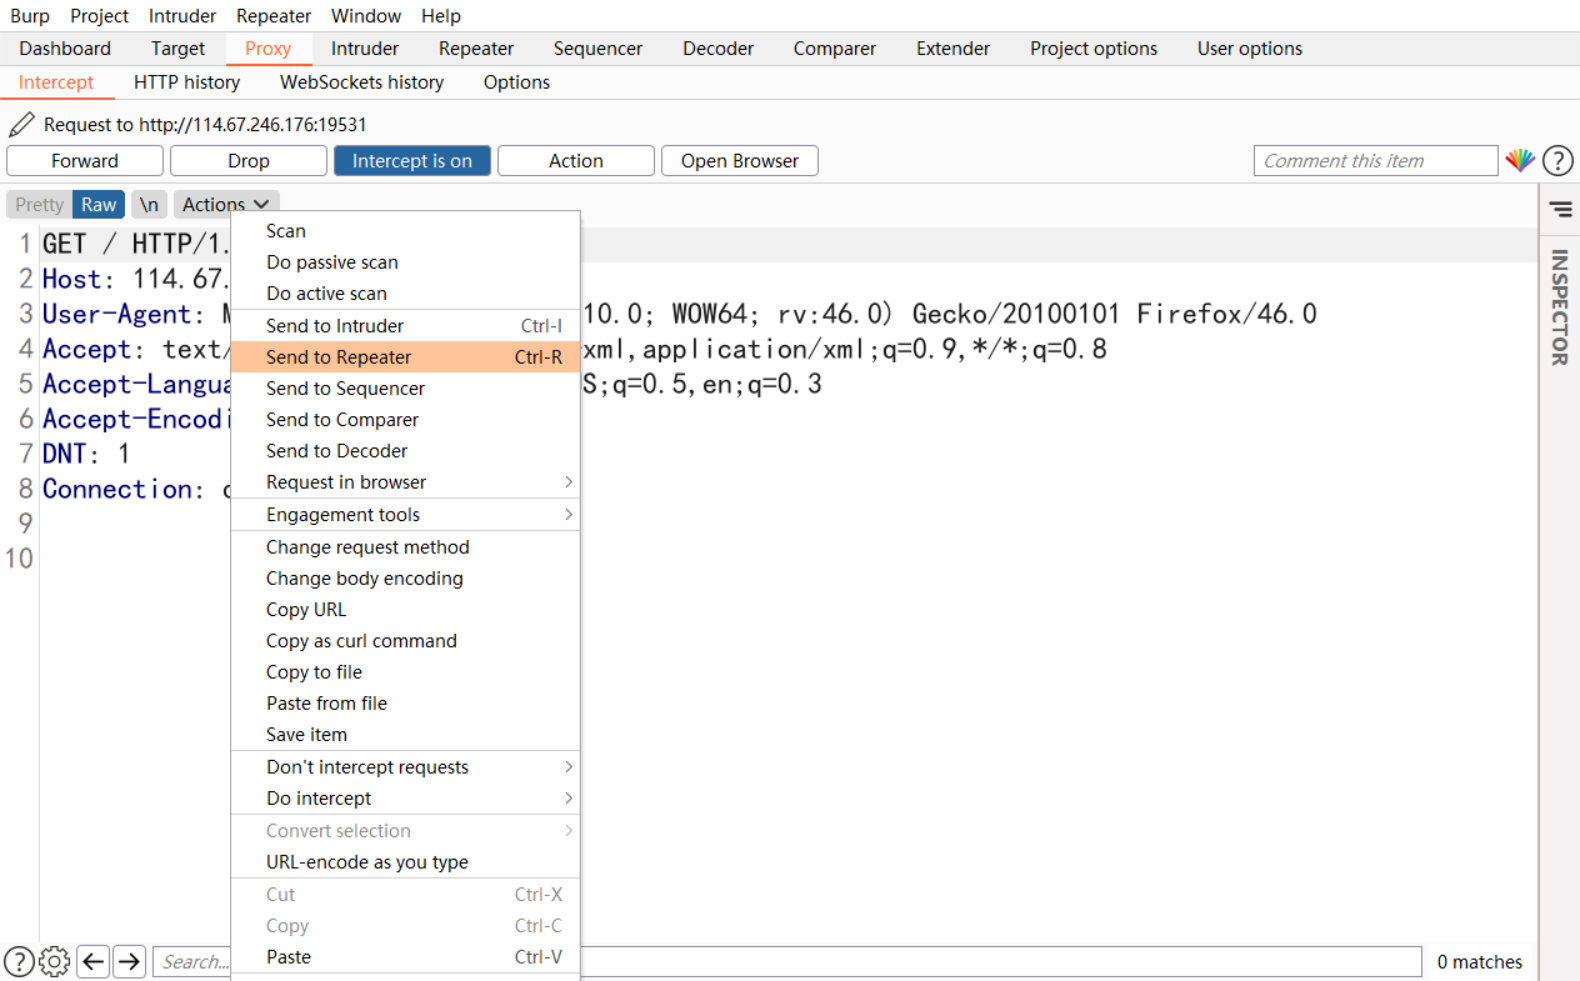This screenshot has width=1580, height=981.
Task: Choose Send to Repeater
Action: pyautogui.click(x=405, y=357)
